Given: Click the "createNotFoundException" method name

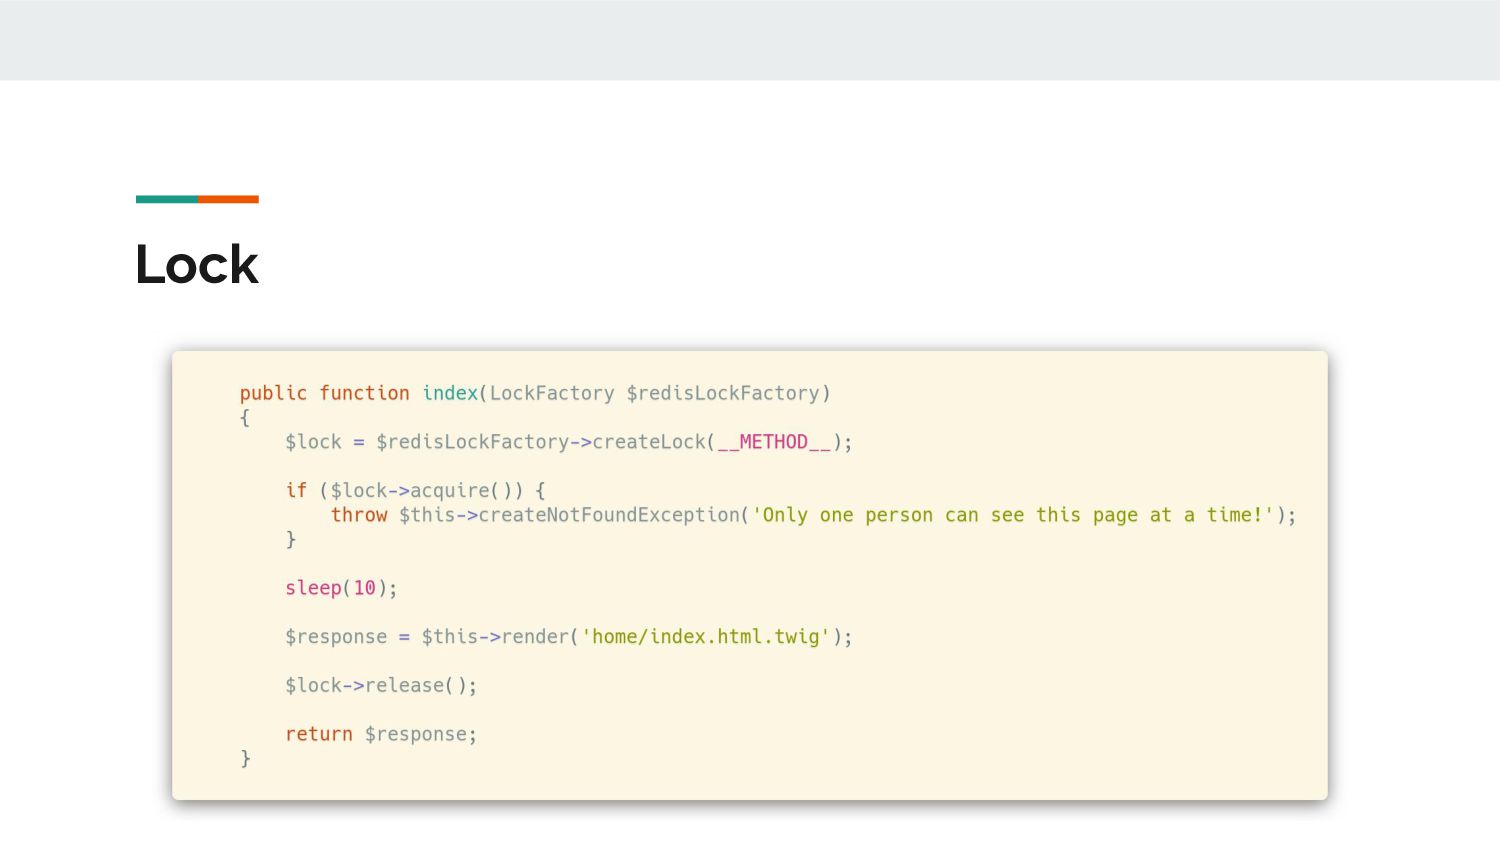Looking at the screenshot, I should (608, 515).
